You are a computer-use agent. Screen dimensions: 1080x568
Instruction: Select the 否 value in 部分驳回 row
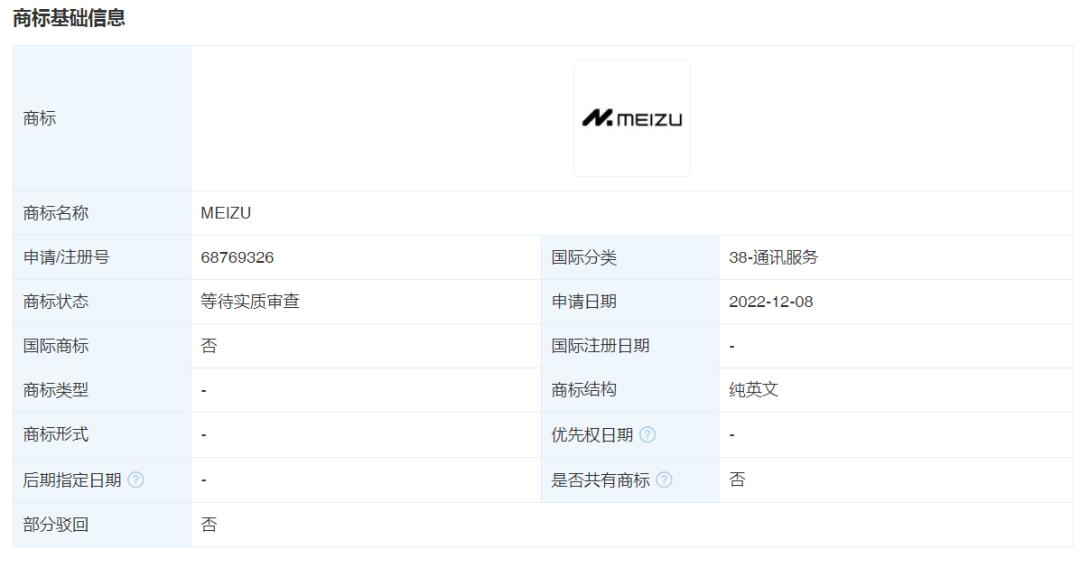click(209, 525)
